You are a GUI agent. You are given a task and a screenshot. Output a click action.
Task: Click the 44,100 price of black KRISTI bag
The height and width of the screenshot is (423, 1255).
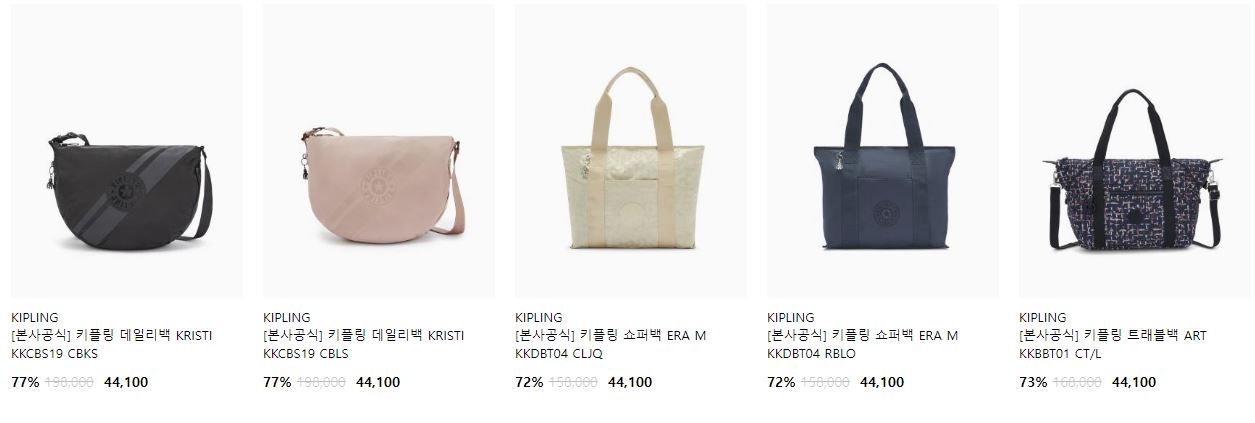126,382
